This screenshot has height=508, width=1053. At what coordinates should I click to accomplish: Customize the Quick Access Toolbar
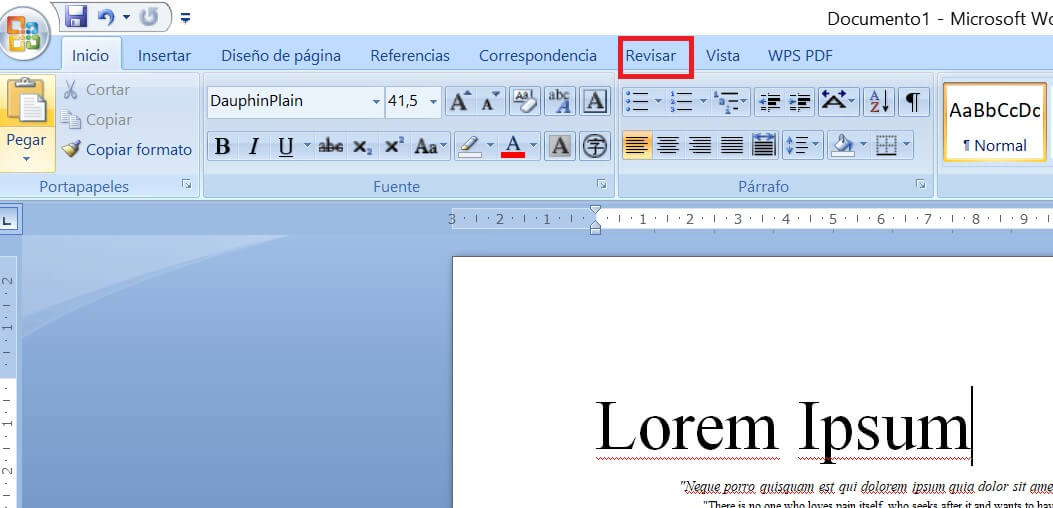click(x=186, y=17)
